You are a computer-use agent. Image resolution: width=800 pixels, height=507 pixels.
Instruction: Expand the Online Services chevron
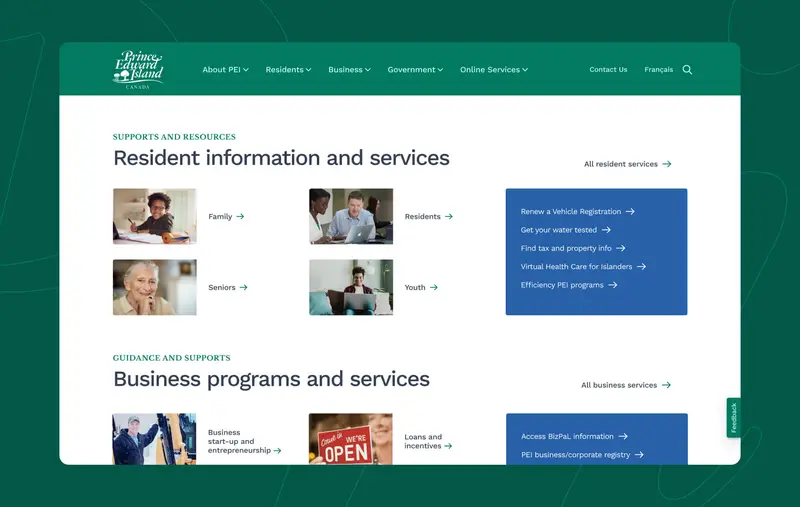click(525, 70)
